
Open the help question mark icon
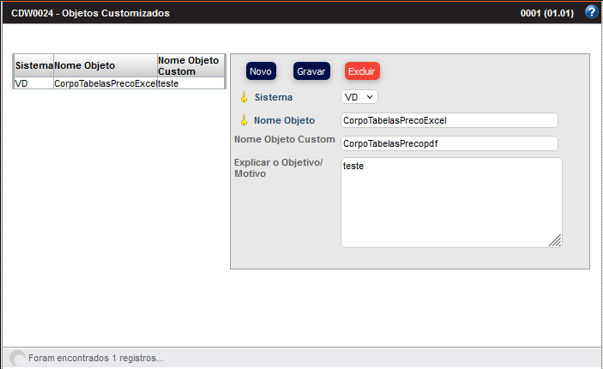(591, 12)
